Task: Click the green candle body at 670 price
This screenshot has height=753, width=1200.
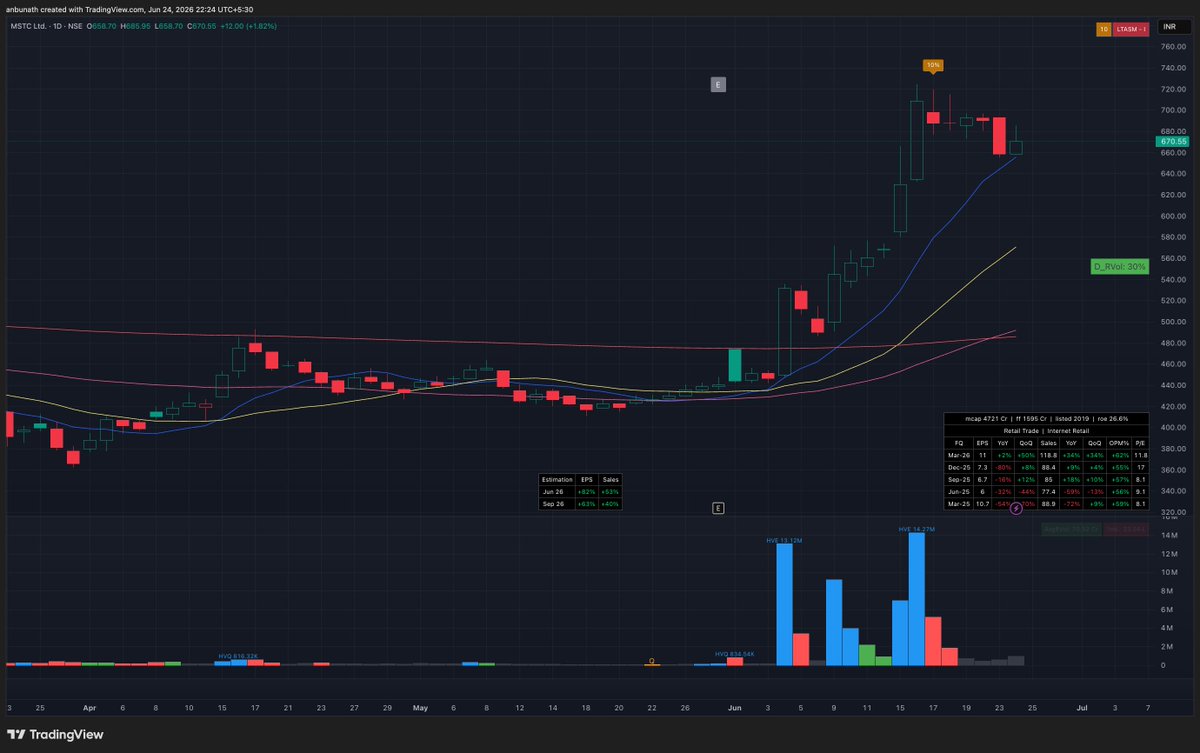Action: point(1015,147)
